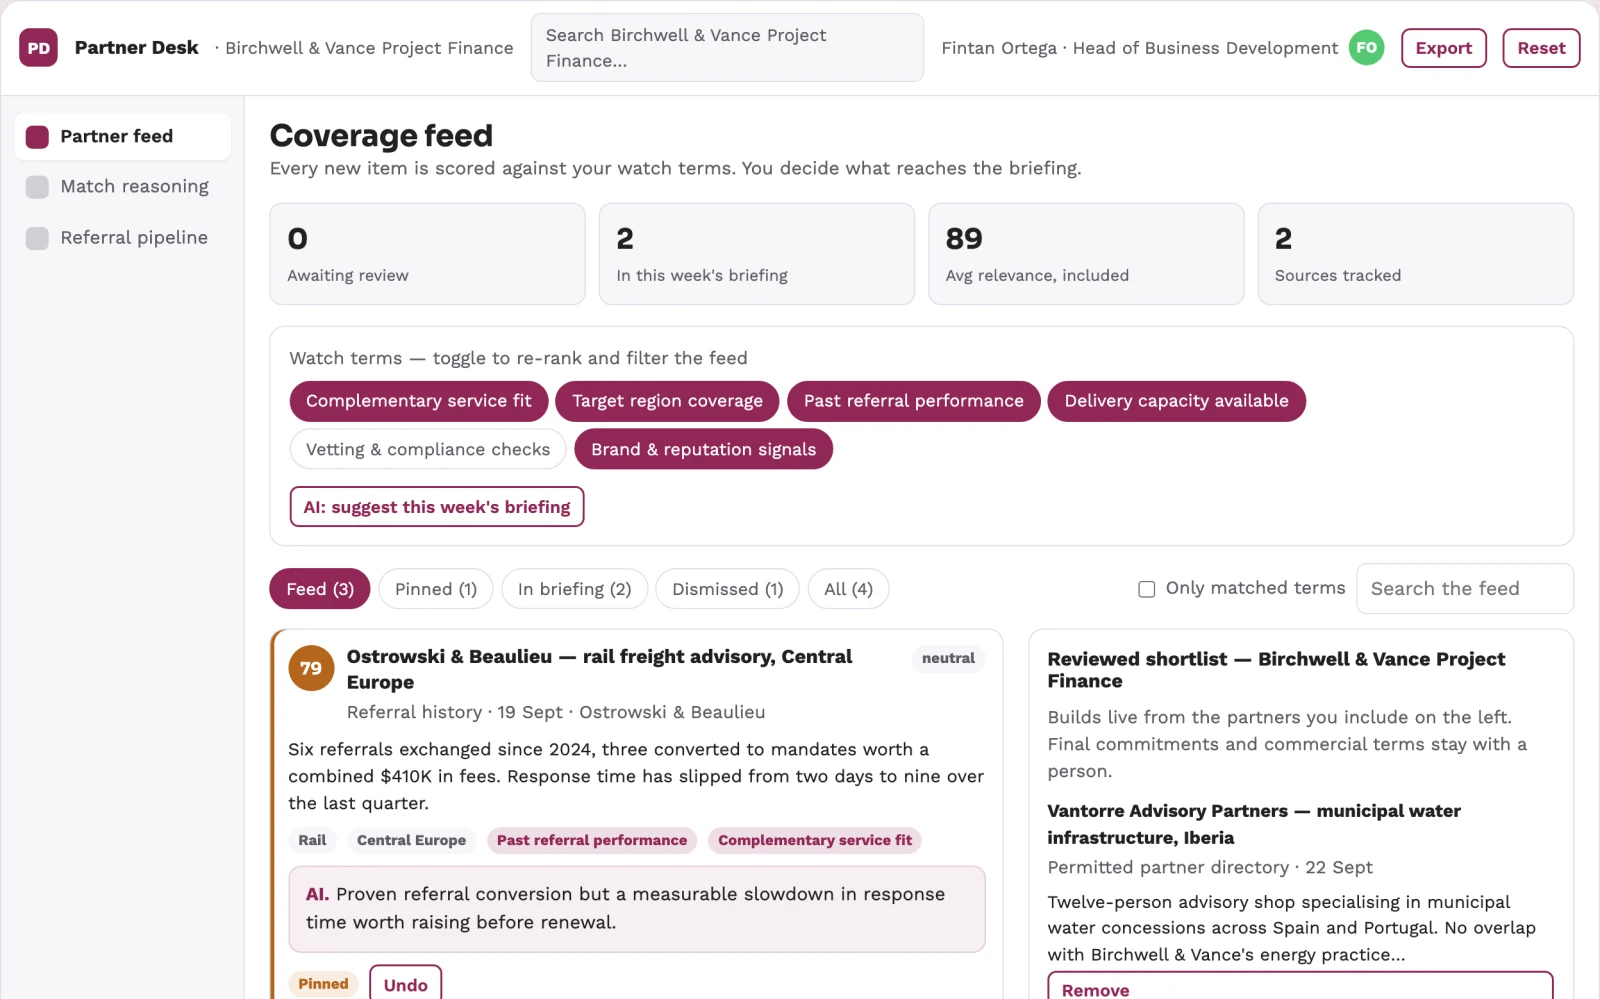Screen dimensions: 1600x999
Task: Remove Vantorre Advisory Partners from shortlist
Action: pyautogui.click(x=1300, y=985)
